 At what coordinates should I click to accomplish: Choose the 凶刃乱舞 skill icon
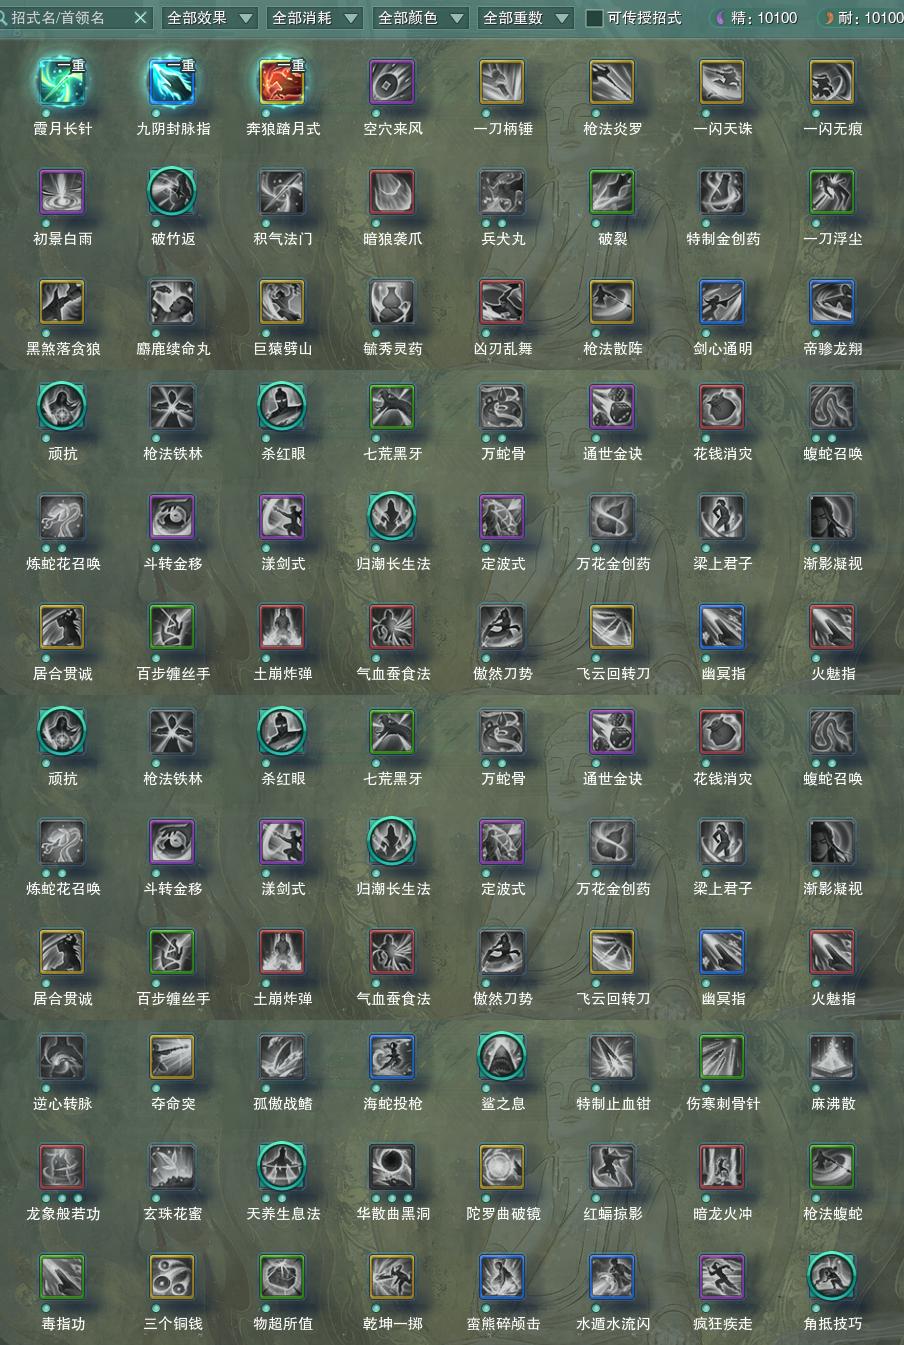pyautogui.click(x=503, y=302)
